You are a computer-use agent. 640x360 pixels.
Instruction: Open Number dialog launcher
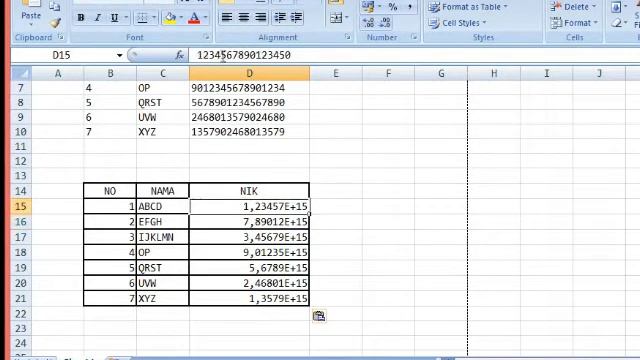tap(414, 37)
